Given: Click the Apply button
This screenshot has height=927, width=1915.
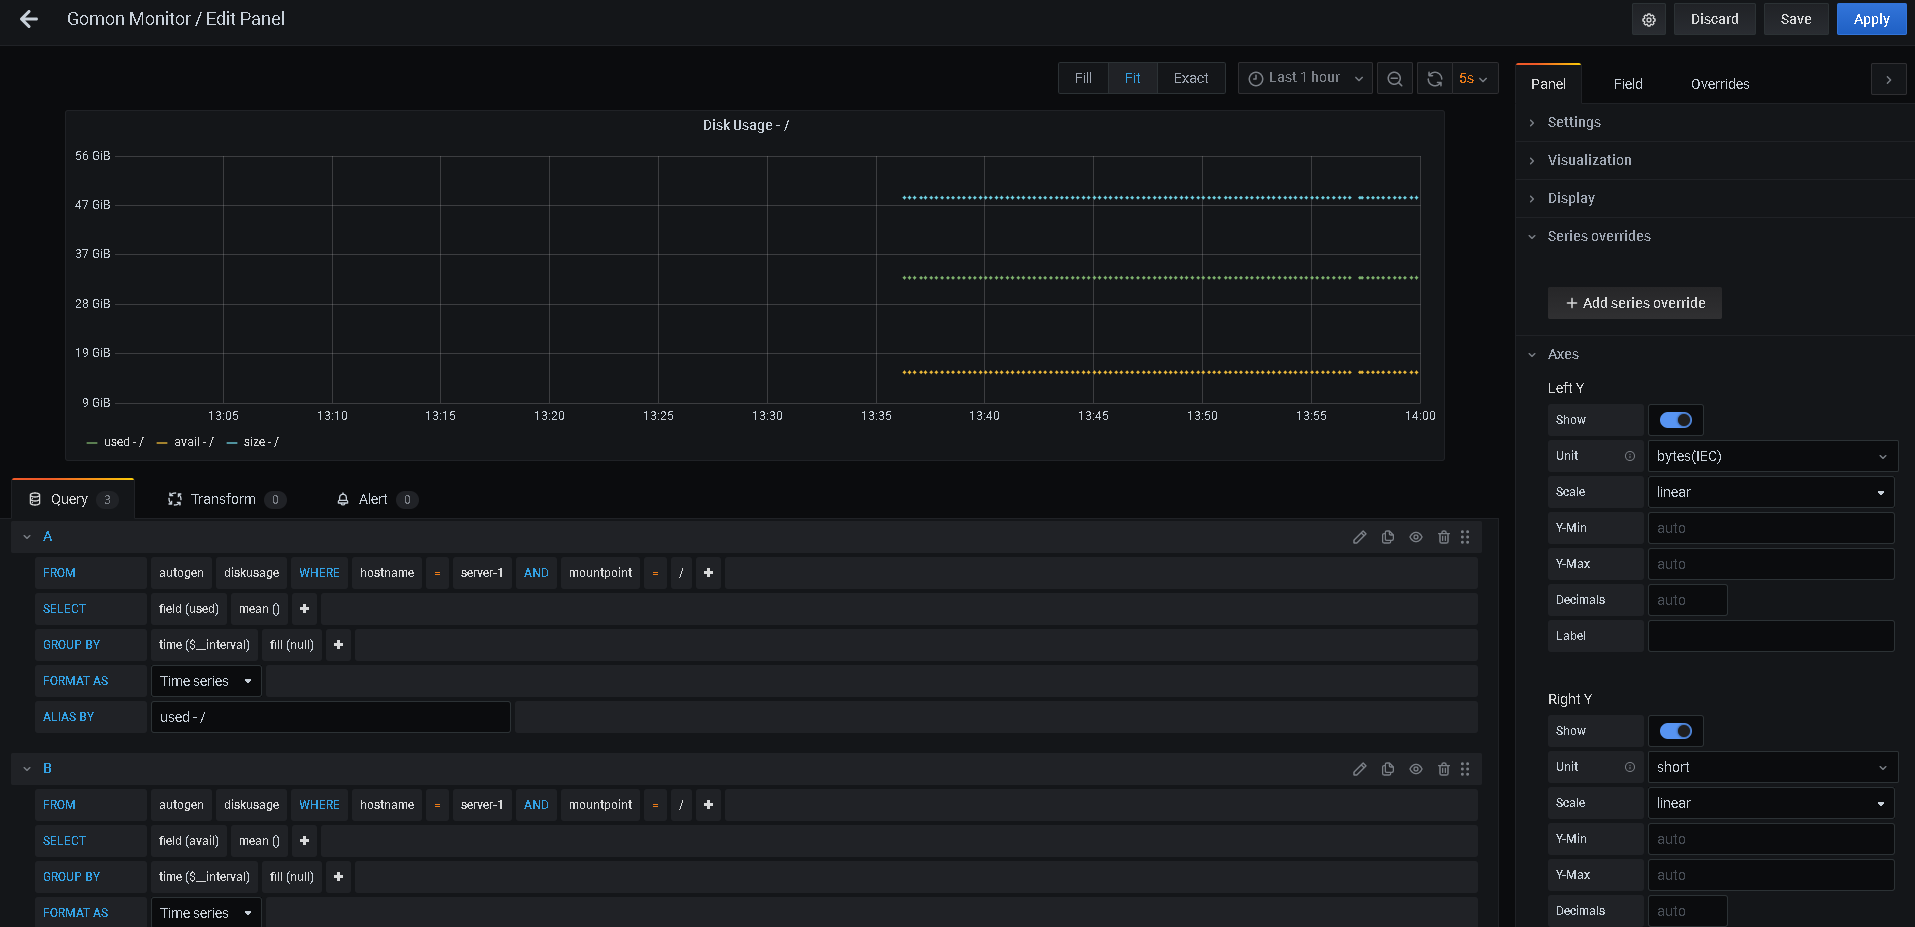Looking at the screenshot, I should click(1871, 19).
